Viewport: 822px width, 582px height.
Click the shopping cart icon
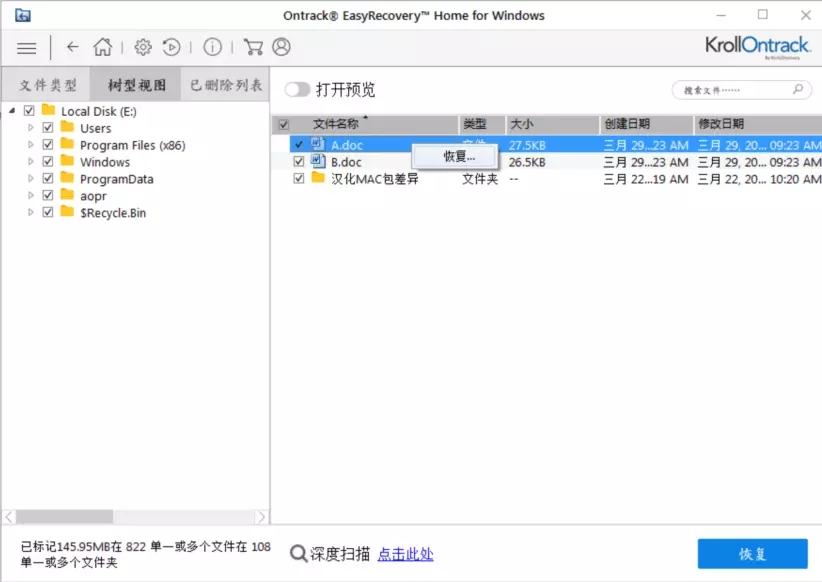point(253,47)
